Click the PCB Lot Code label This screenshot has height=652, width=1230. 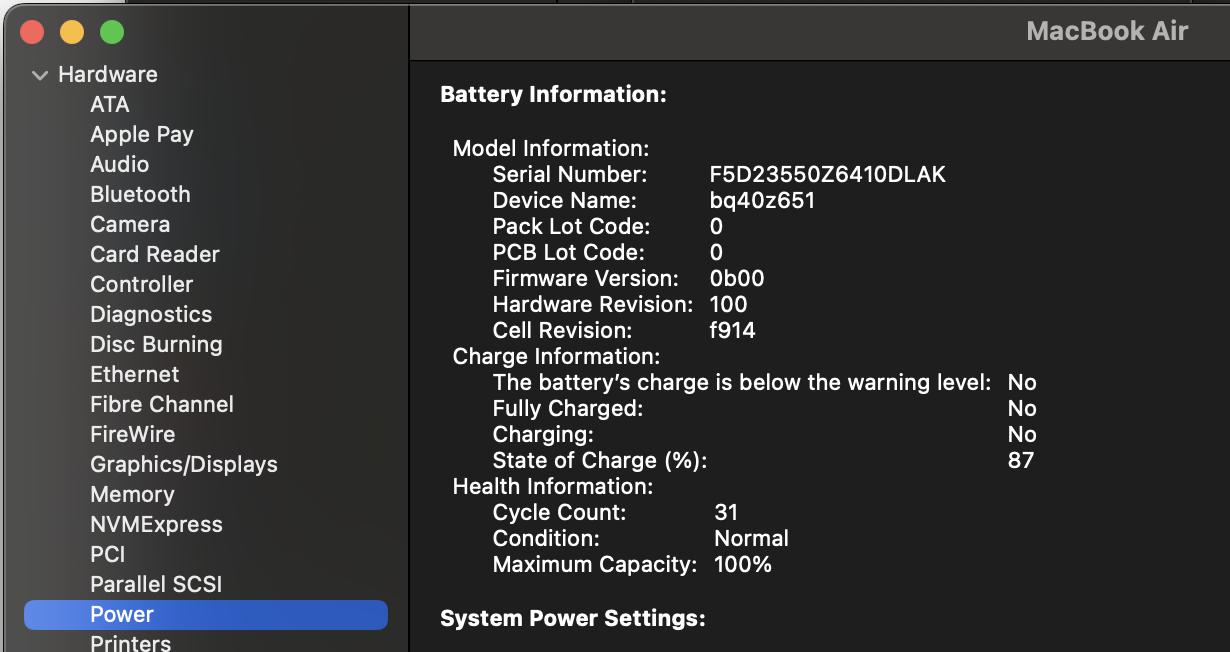click(x=569, y=252)
